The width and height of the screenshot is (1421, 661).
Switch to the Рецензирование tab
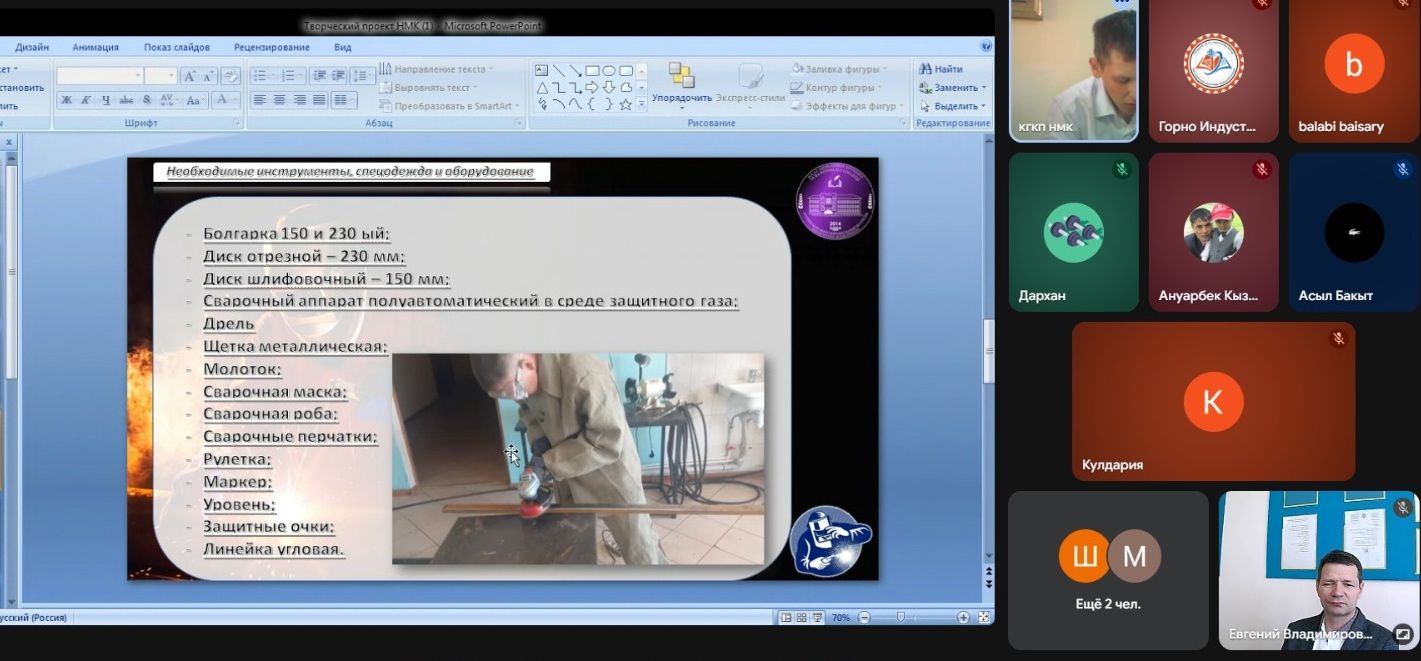[272, 47]
